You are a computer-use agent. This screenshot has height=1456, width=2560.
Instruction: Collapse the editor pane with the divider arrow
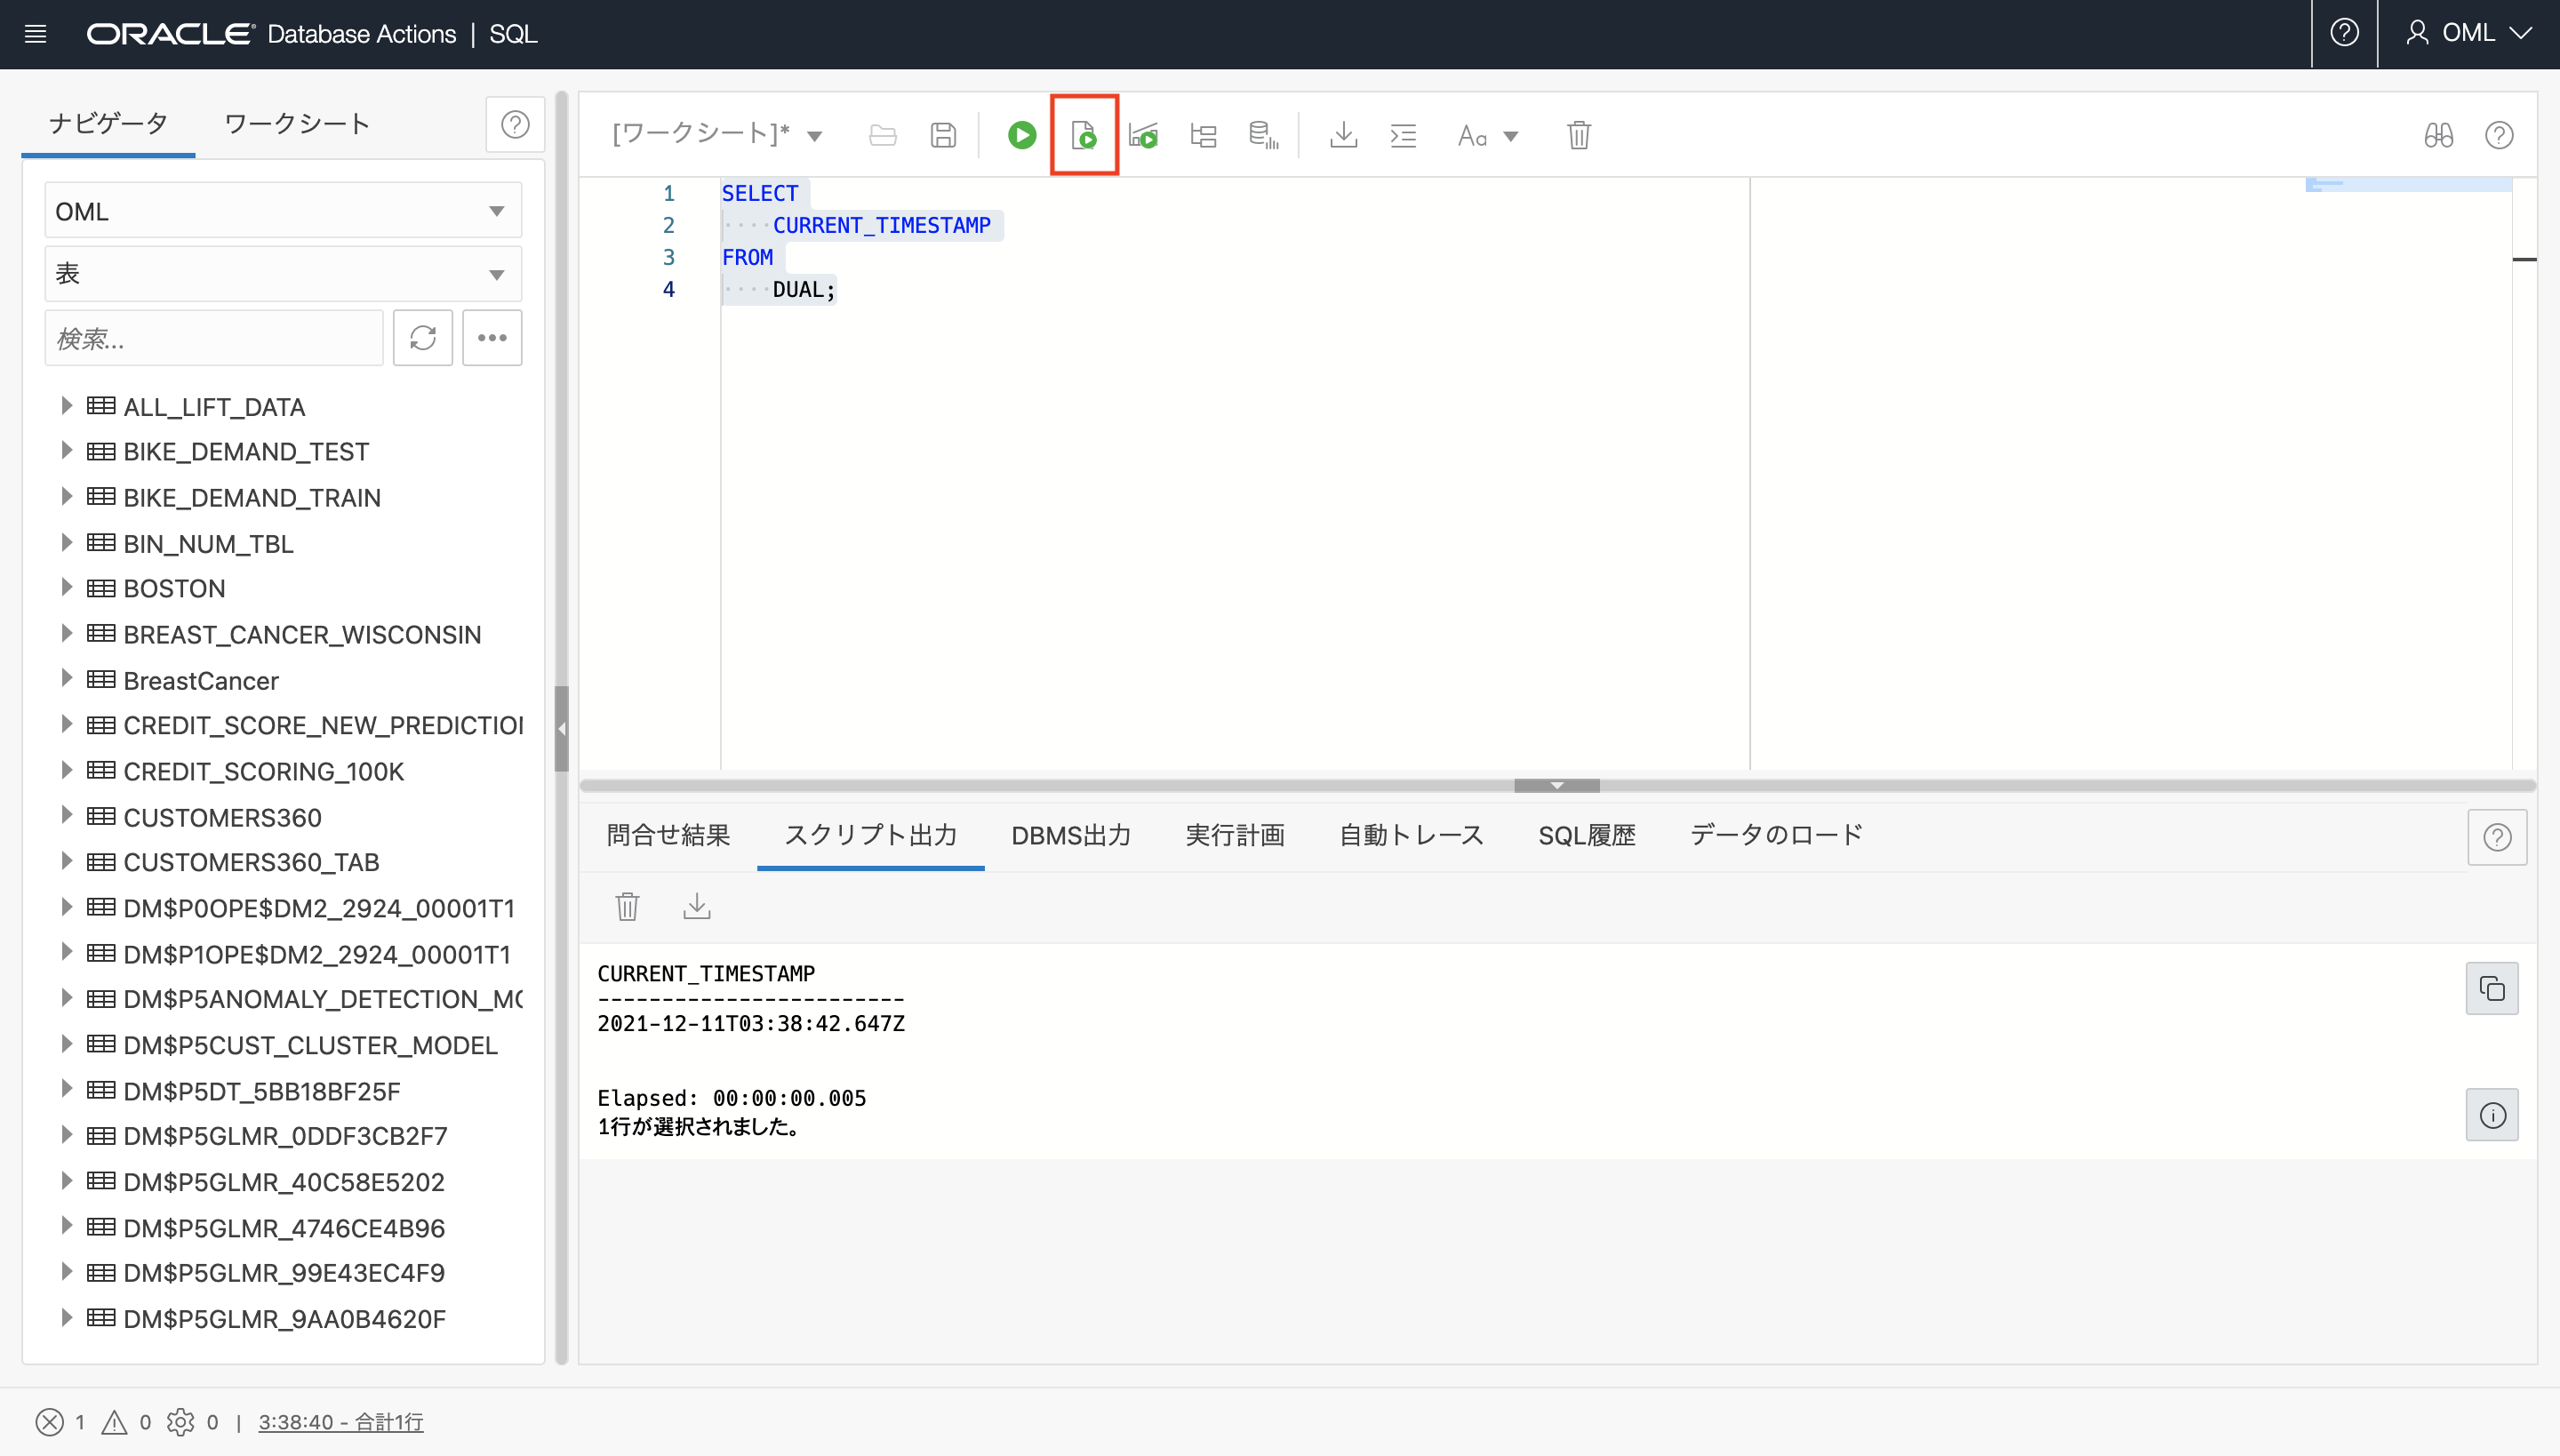[x=1556, y=786]
